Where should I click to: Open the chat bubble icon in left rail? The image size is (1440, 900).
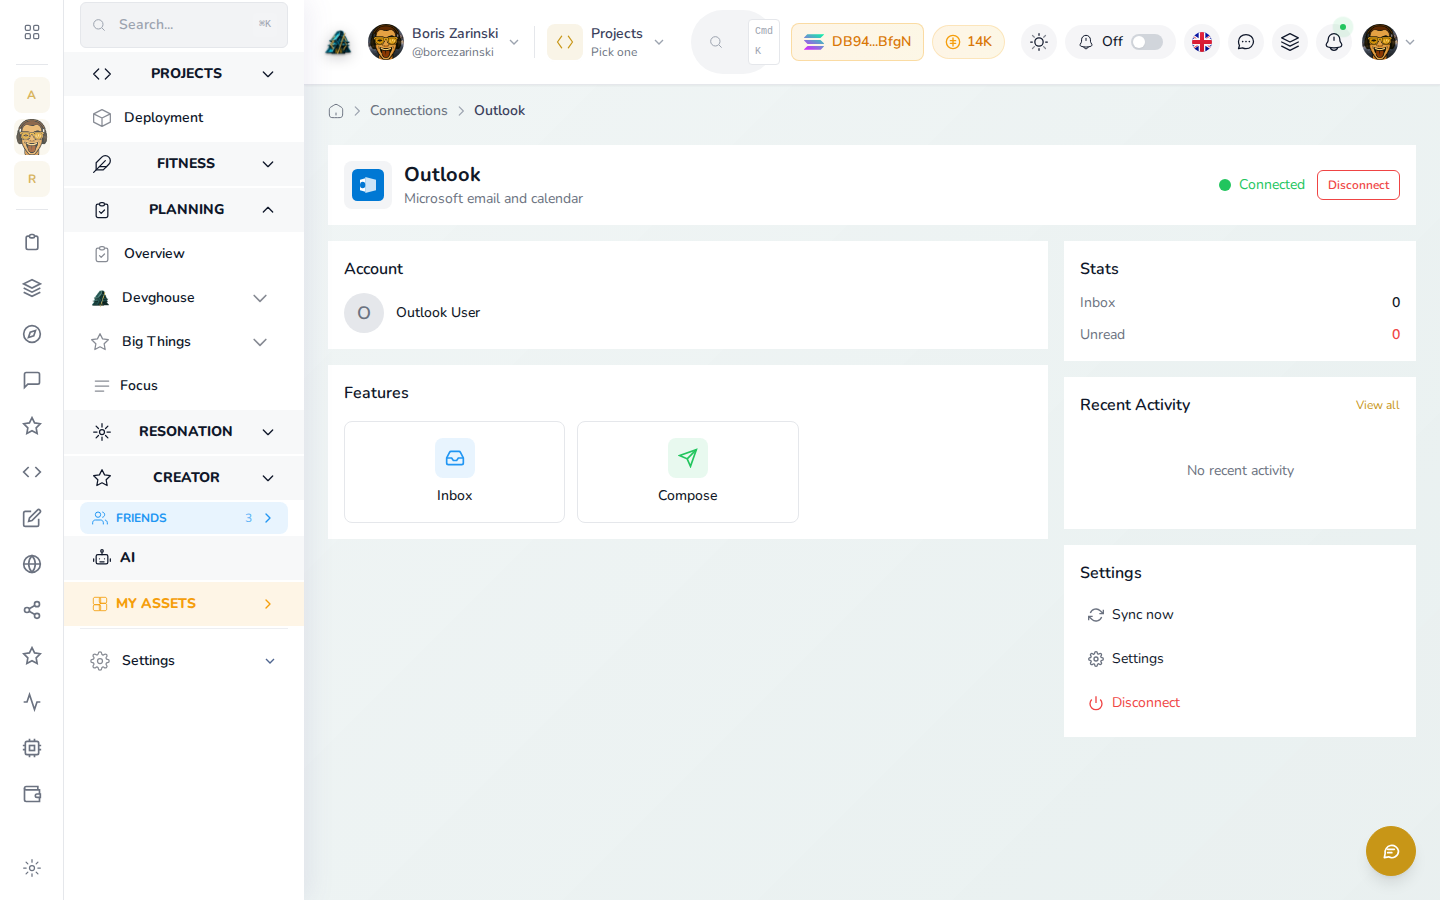click(x=32, y=380)
